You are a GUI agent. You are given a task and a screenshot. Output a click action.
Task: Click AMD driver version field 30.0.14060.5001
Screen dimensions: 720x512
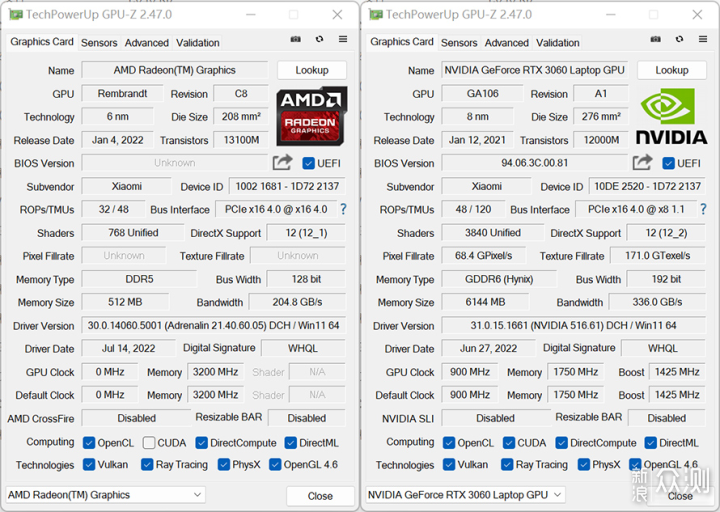tap(213, 325)
